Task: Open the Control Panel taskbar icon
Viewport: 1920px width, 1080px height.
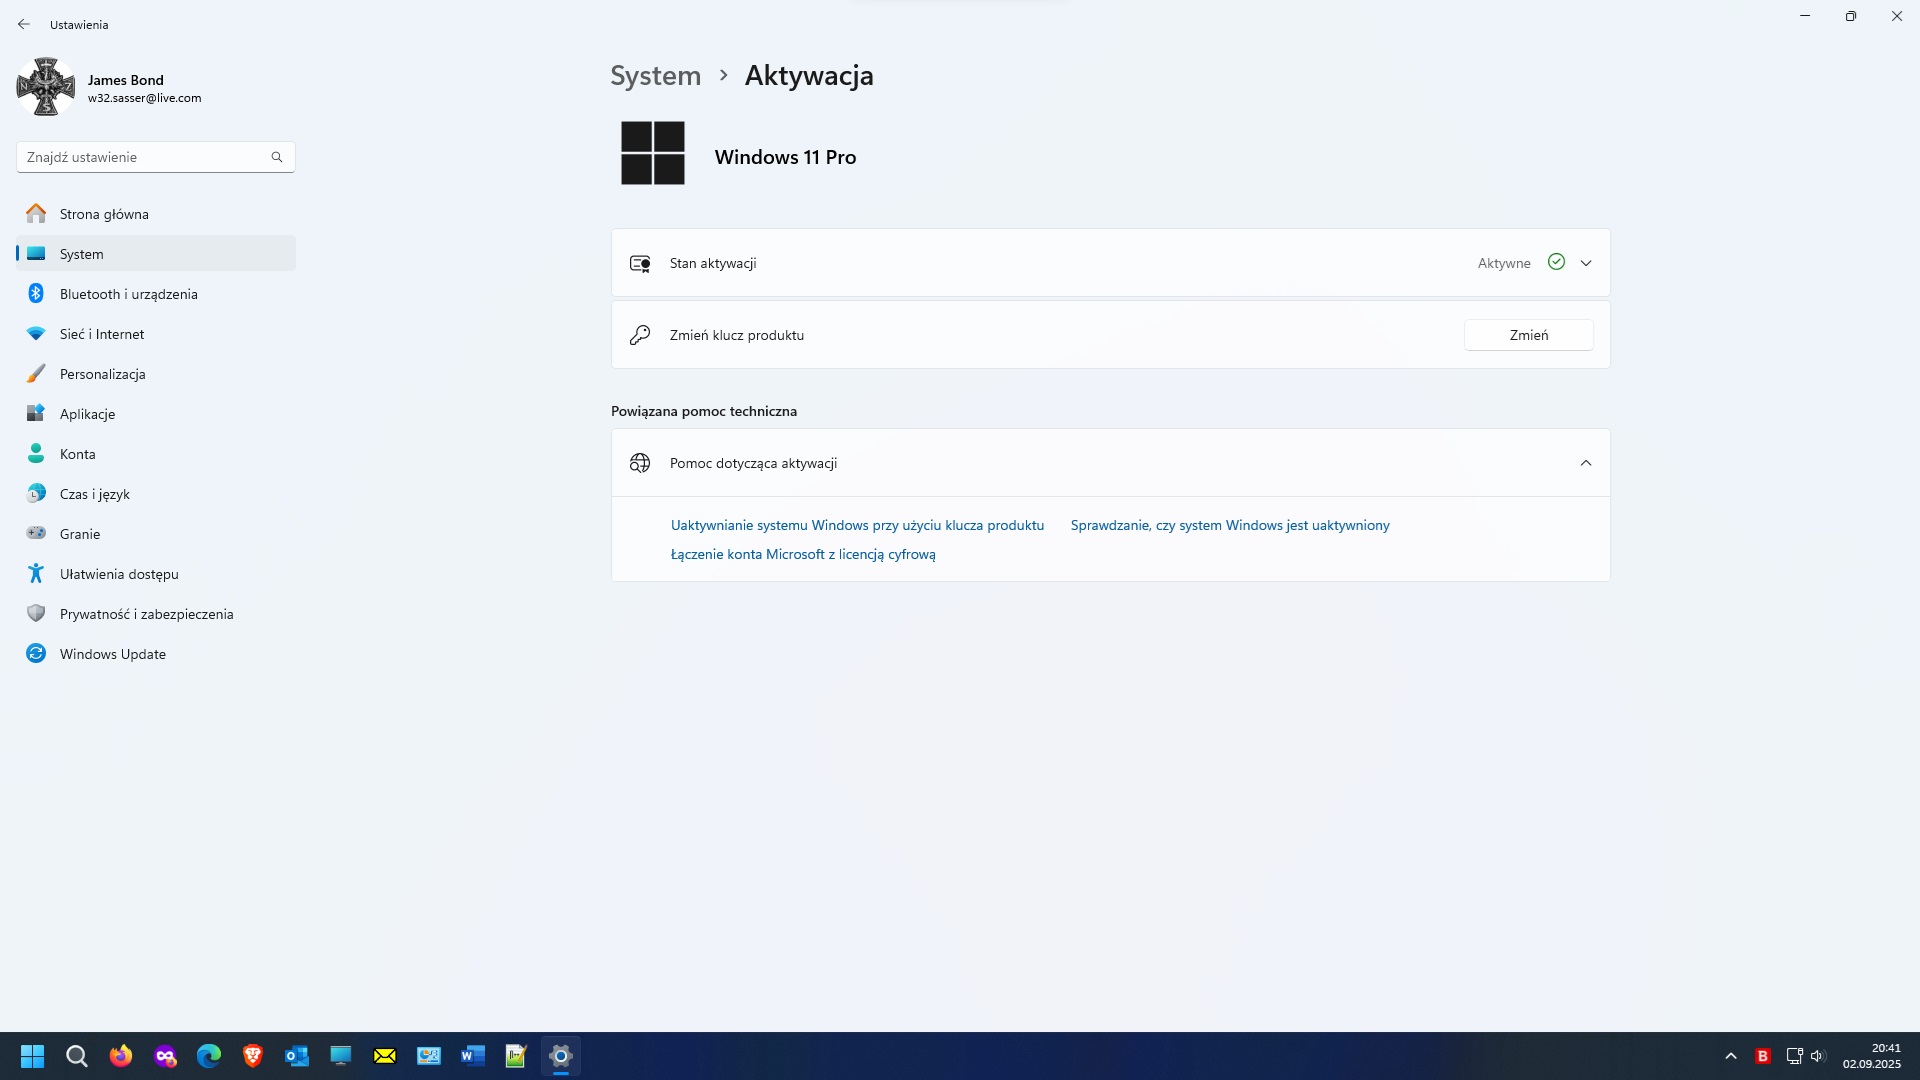Action: (429, 1056)
